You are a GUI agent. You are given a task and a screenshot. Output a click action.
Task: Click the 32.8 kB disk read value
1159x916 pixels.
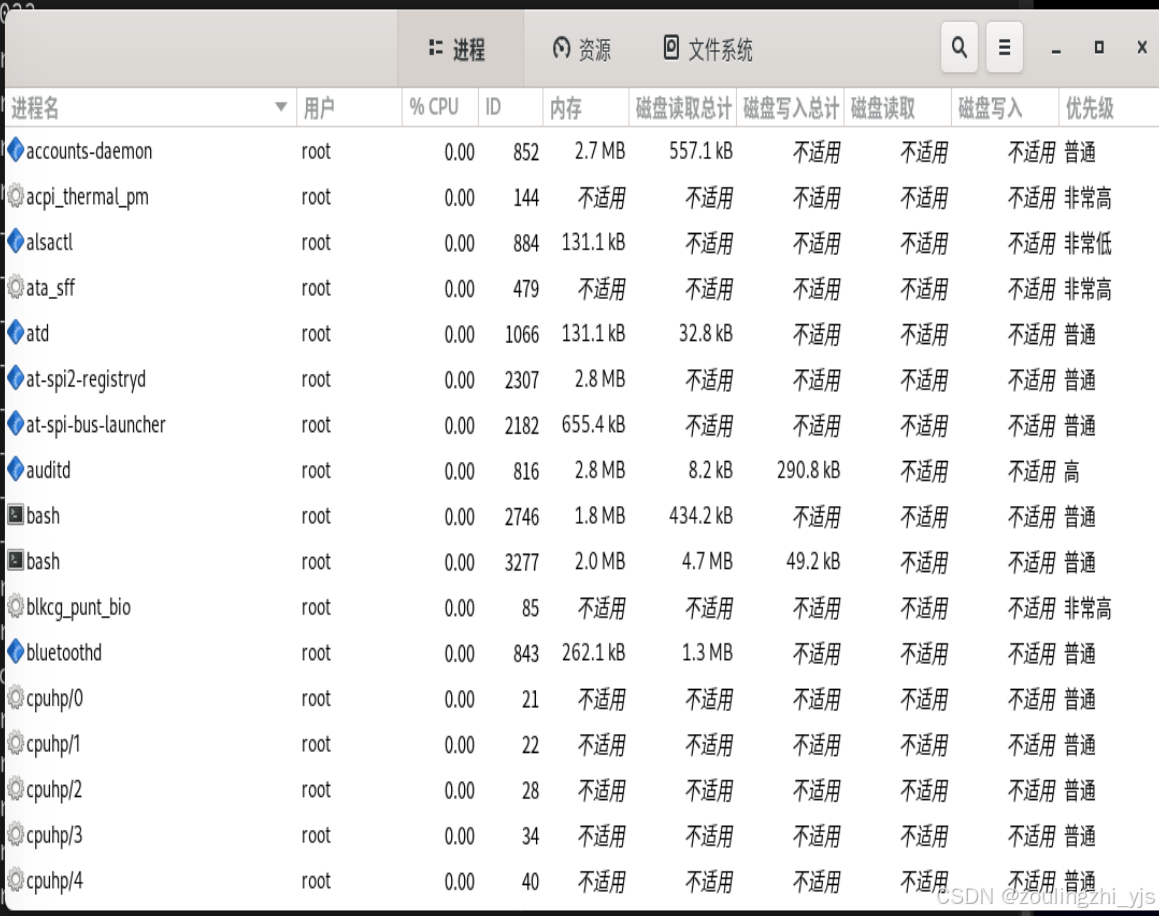[x=706, y=334]
